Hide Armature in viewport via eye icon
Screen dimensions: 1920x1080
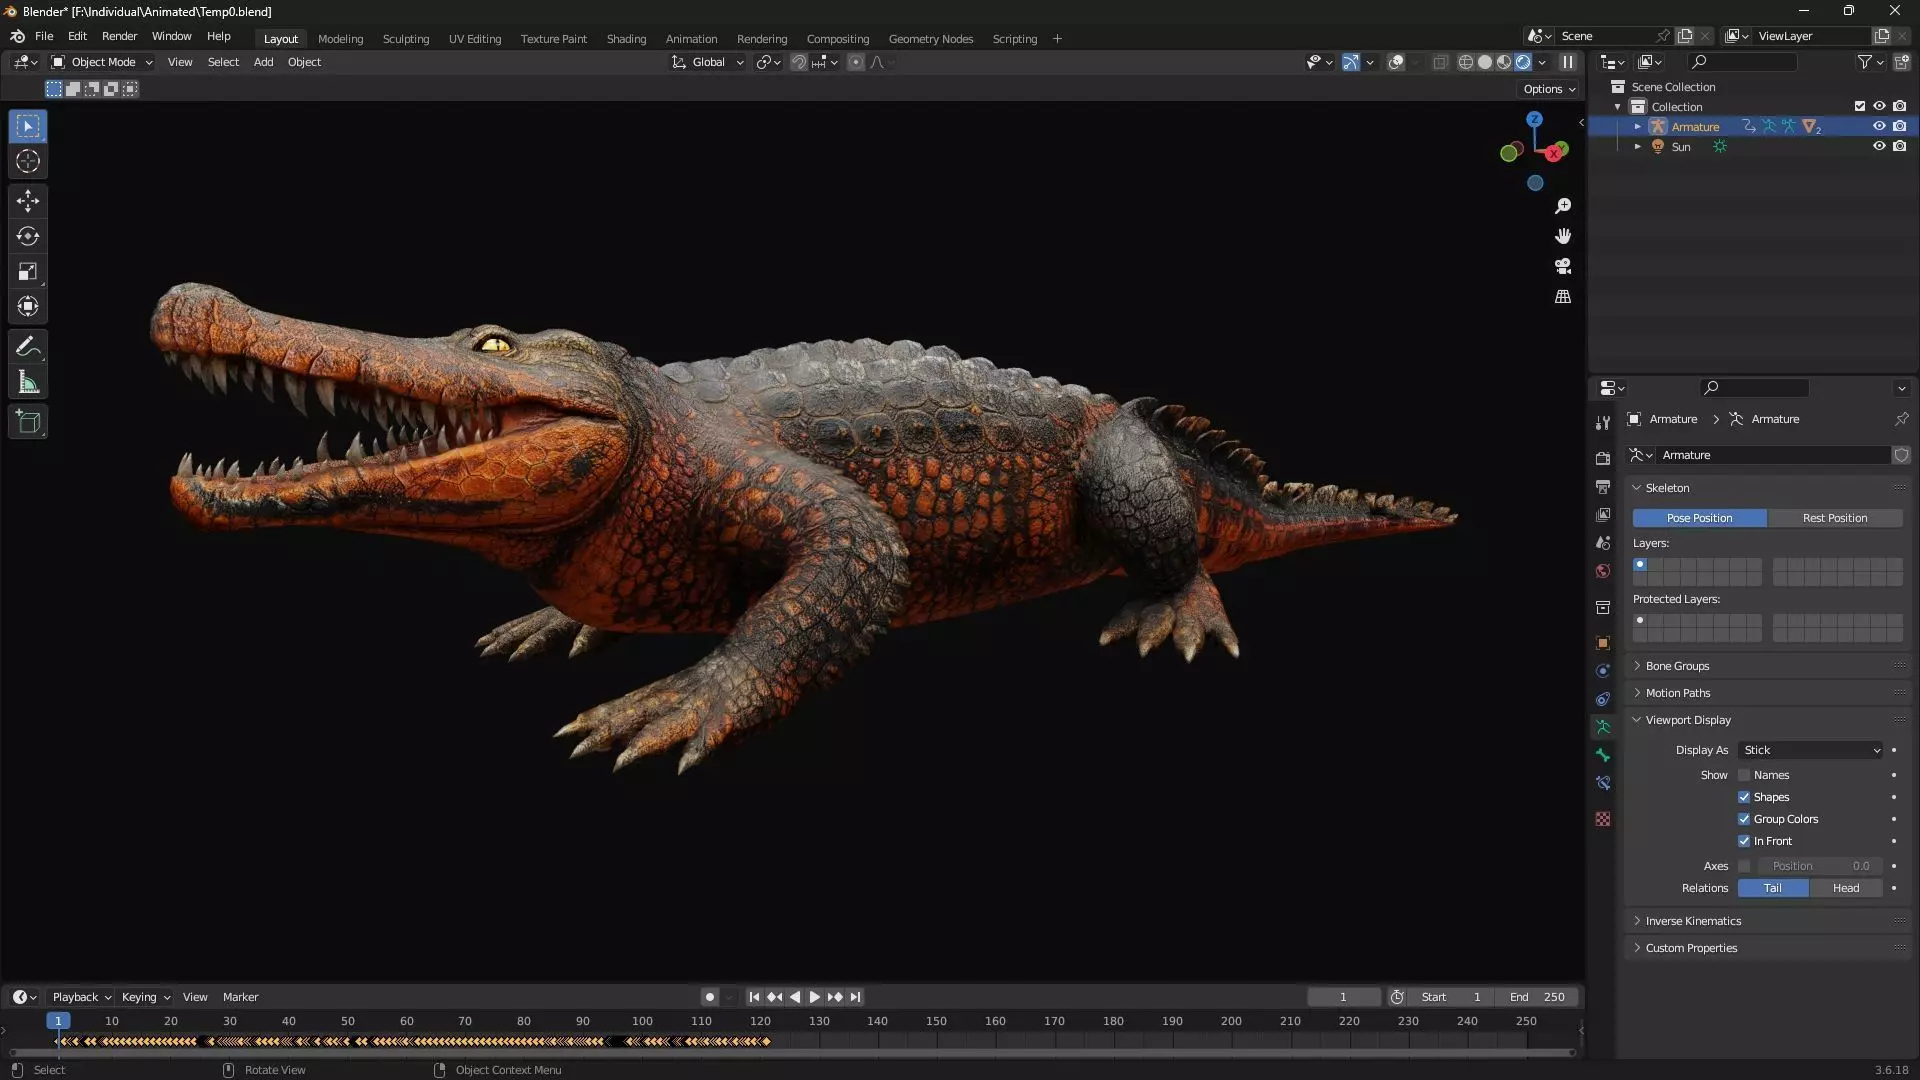(1879, 126)
